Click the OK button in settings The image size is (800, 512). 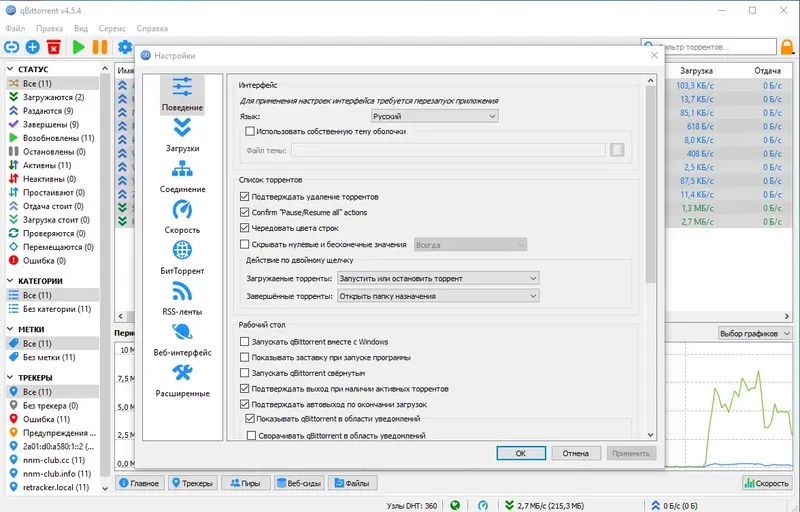(x=521, y=453)
